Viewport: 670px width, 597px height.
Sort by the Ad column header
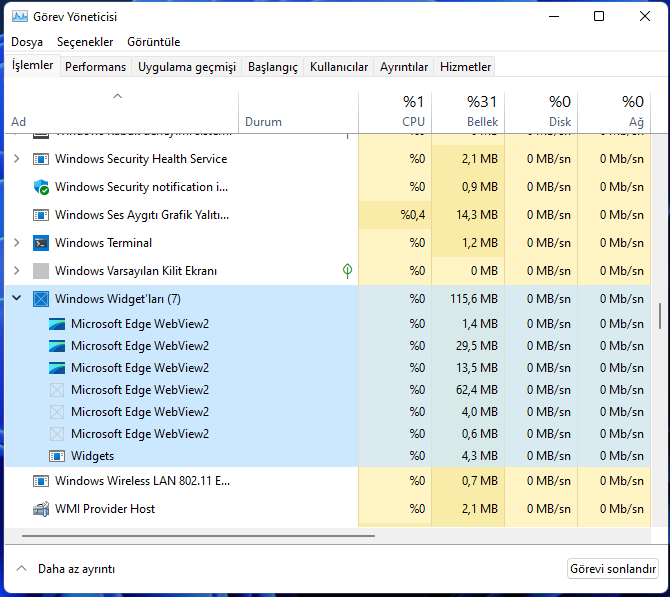[122, 112]
